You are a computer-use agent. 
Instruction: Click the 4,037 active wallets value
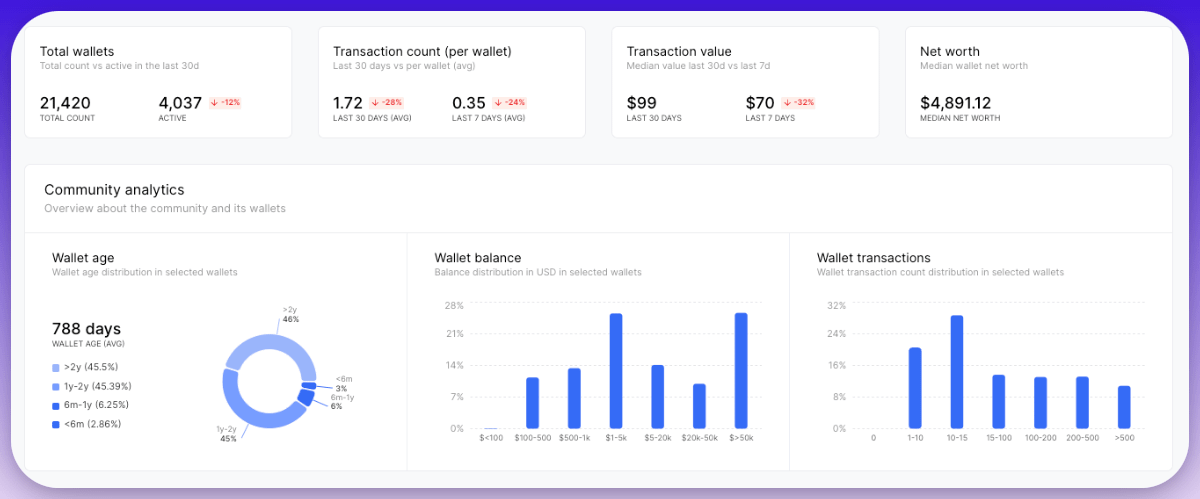click(181, 102)
